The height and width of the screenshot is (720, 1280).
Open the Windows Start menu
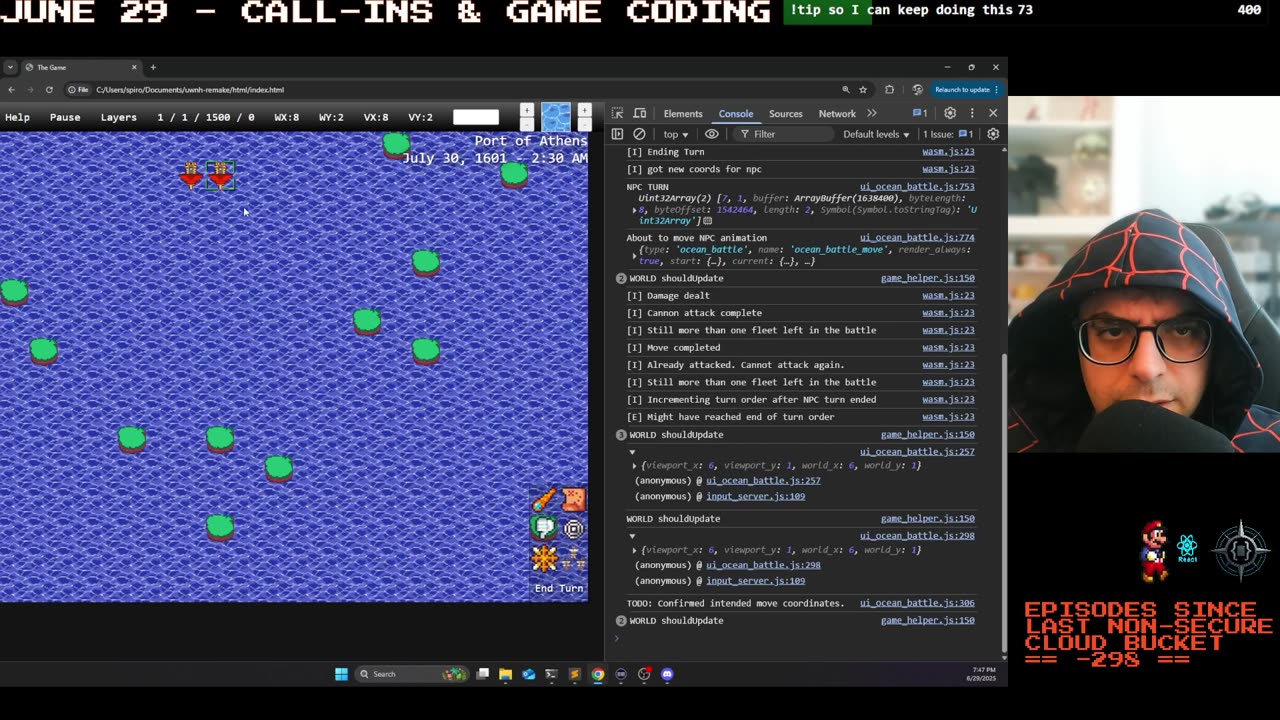341,674
